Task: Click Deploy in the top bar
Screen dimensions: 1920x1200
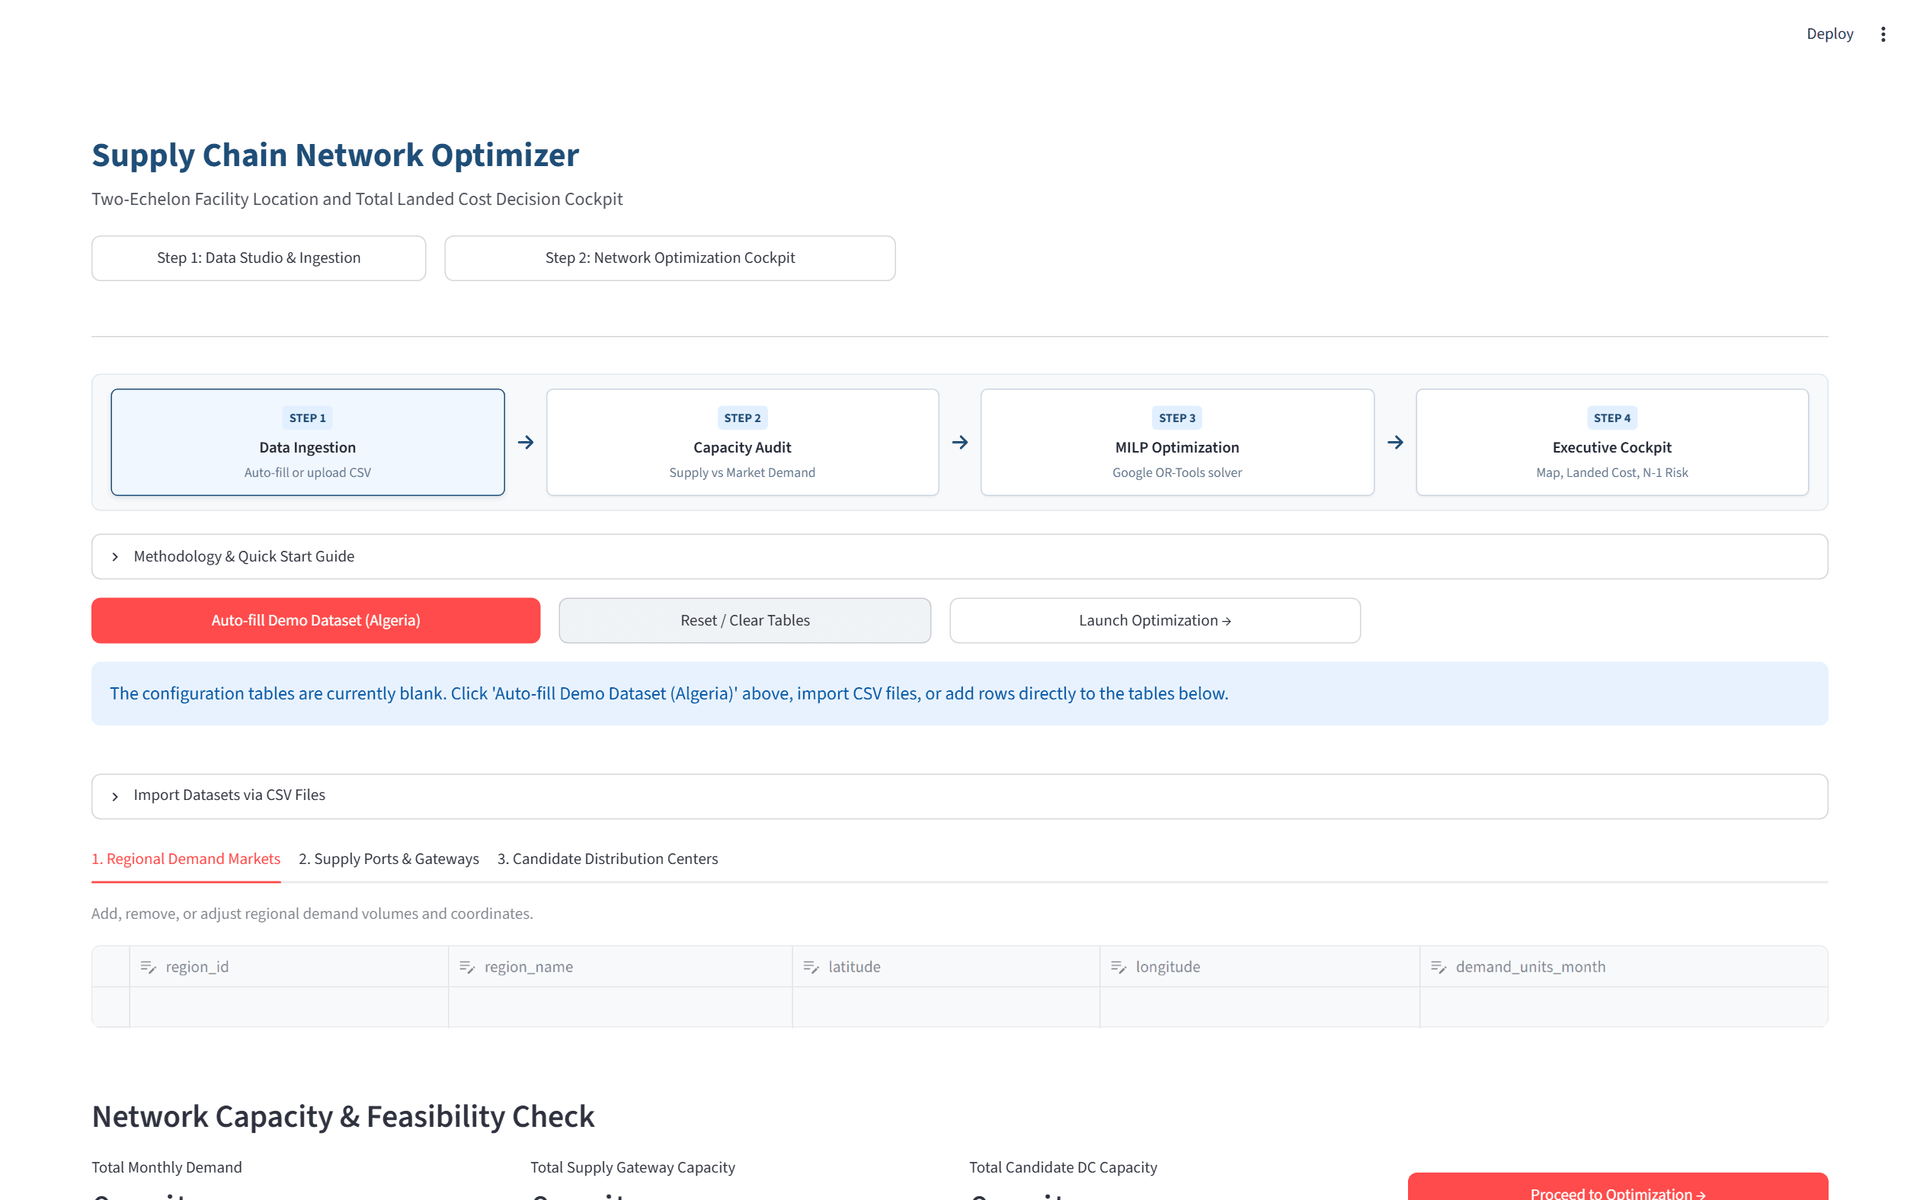Action: (x=1830, y=34)
